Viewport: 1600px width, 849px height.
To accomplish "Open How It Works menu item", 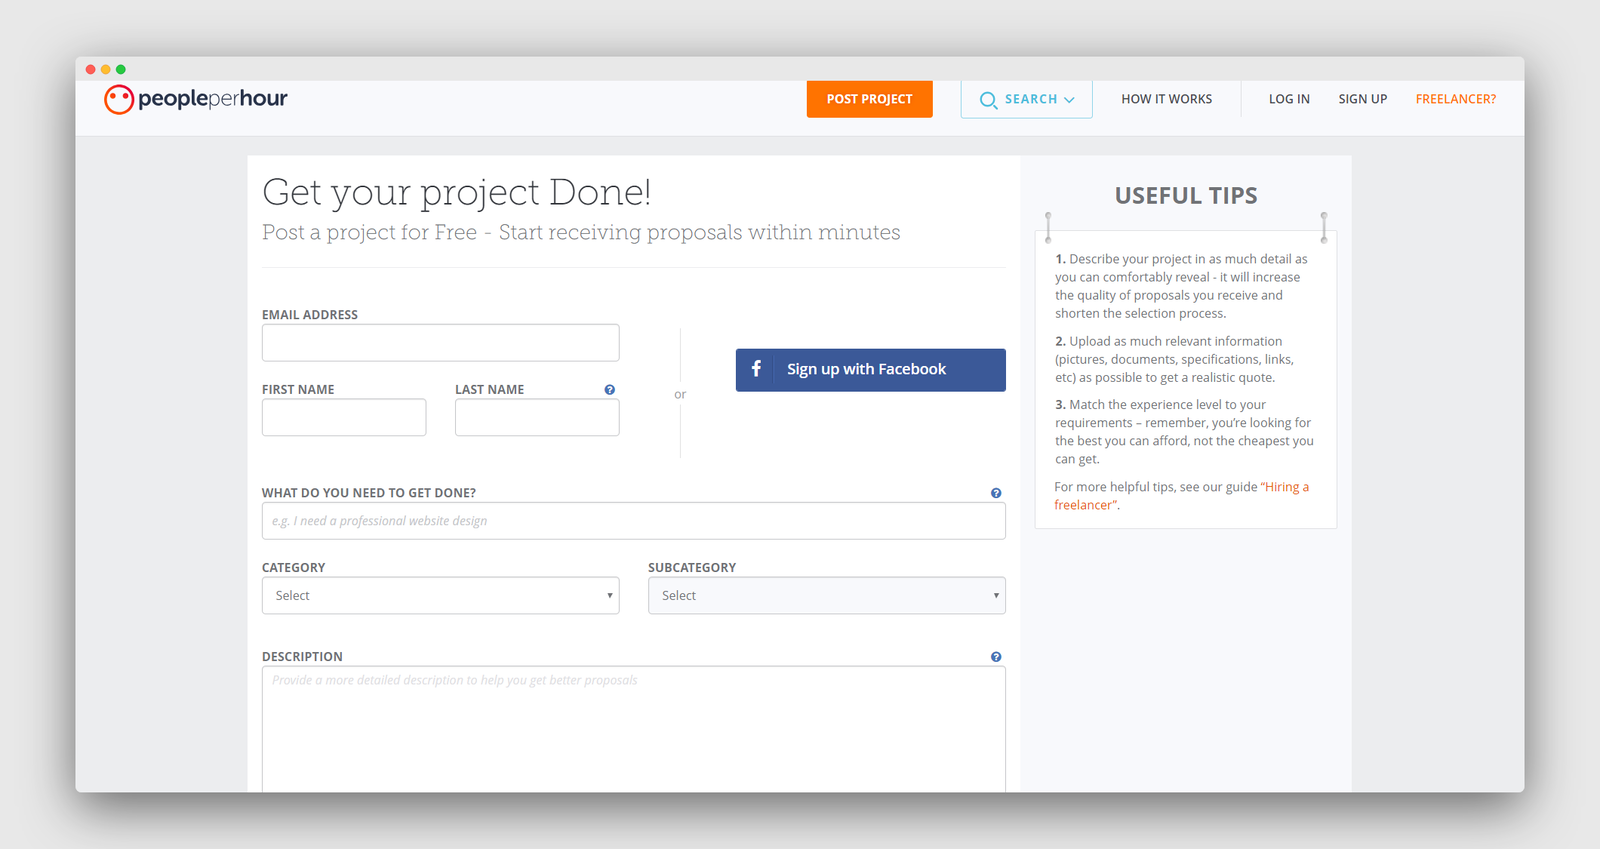I will pyautogui.click(x=1167, y=99).
